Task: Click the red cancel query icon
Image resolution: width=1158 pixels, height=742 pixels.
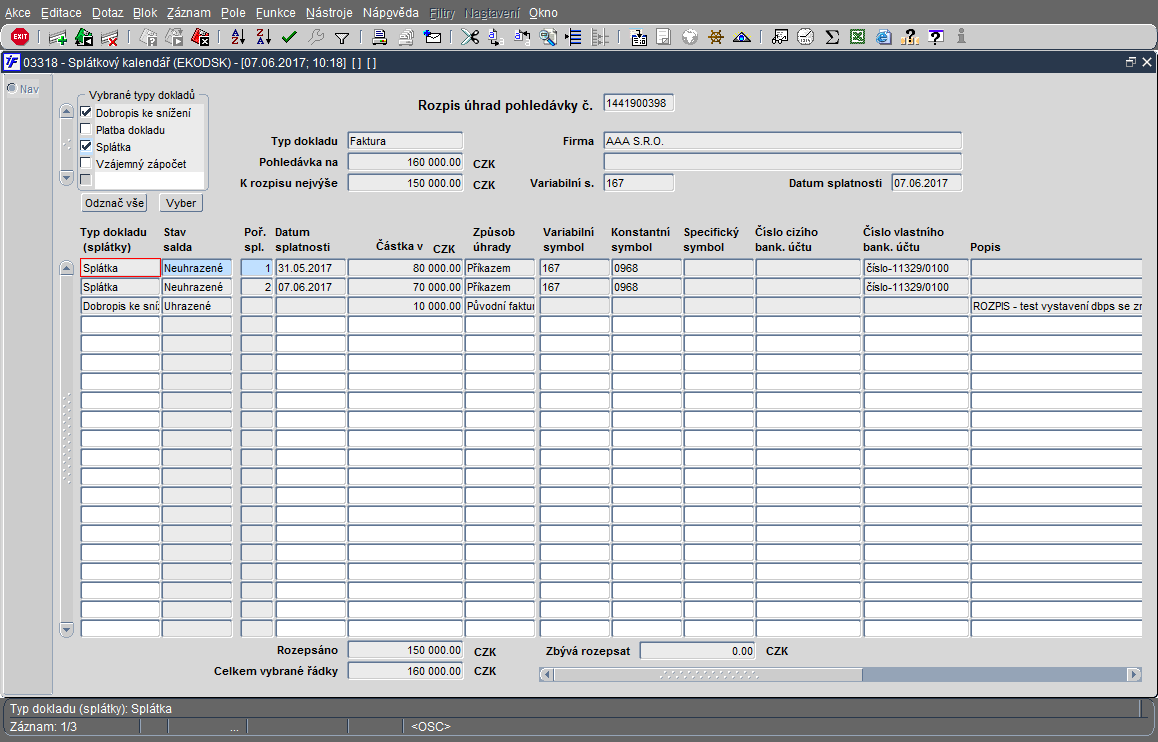Action: [x=200, y=37]
